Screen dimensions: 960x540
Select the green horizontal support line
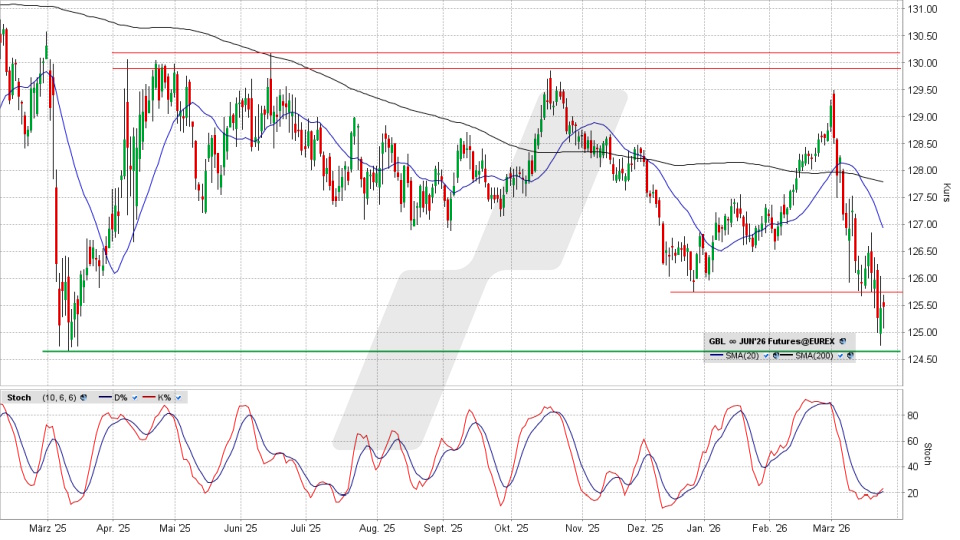[x=400, y=351]
